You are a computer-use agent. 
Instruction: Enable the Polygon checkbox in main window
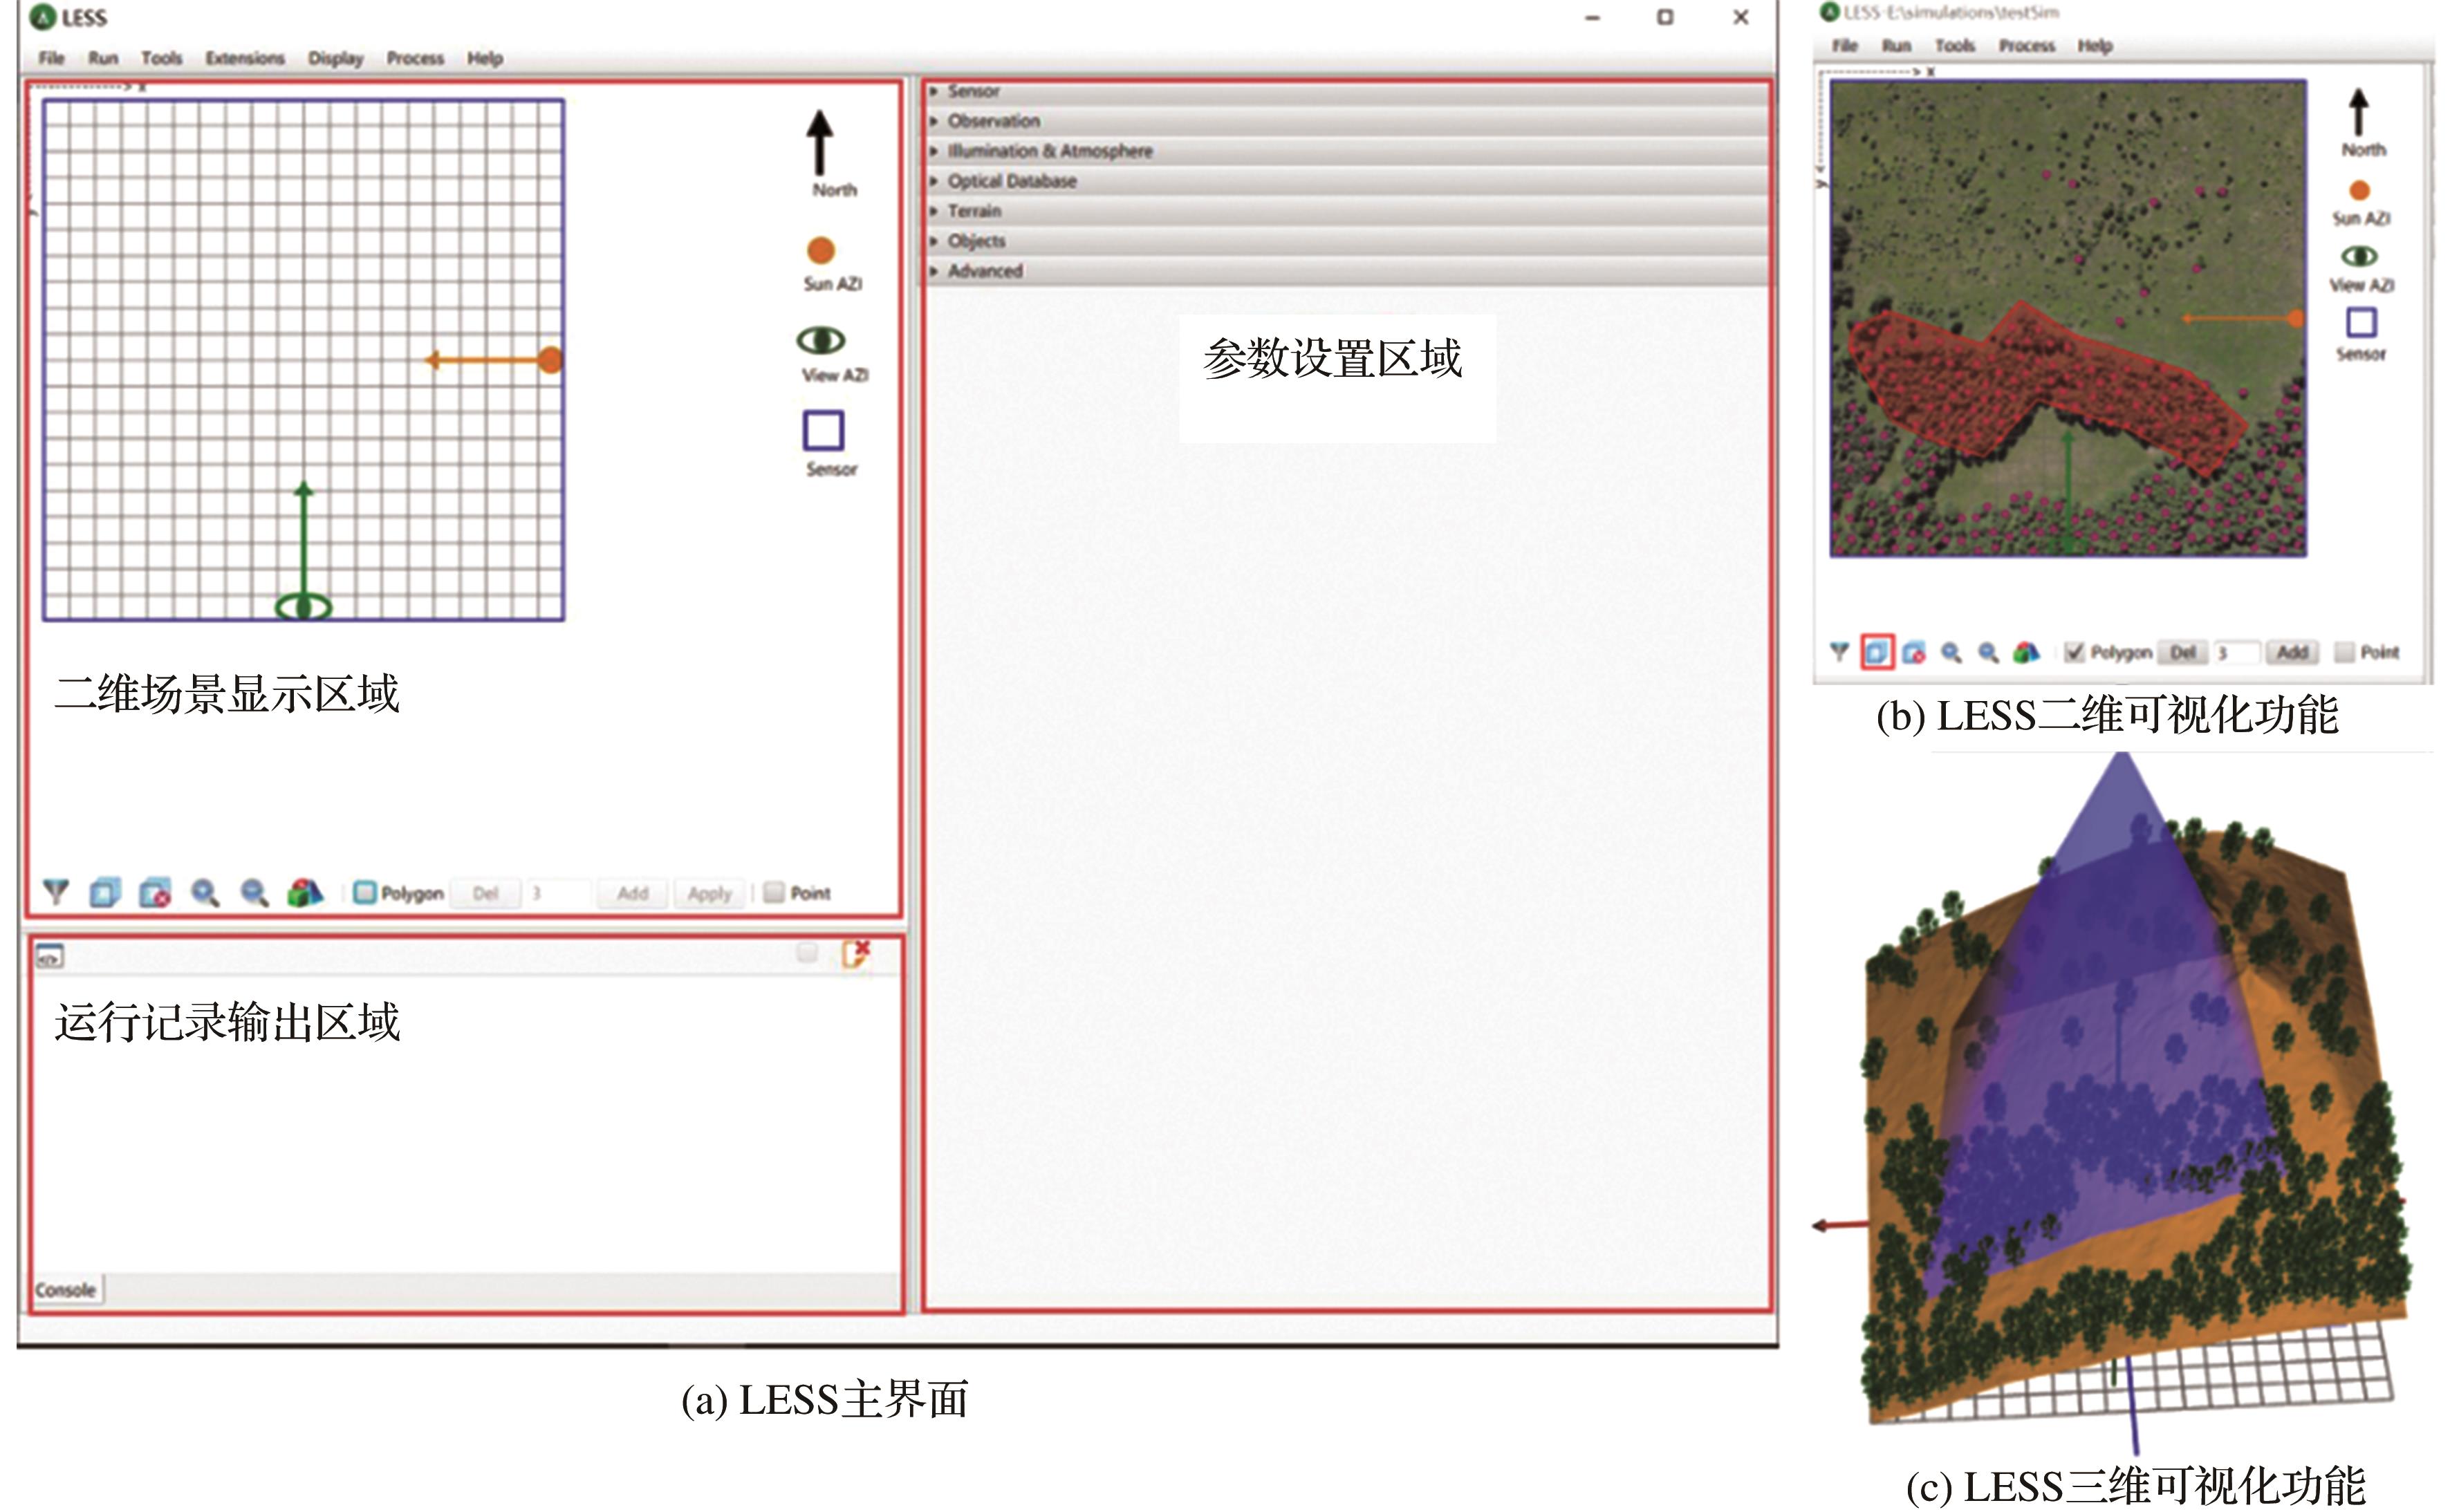point(365,892)
